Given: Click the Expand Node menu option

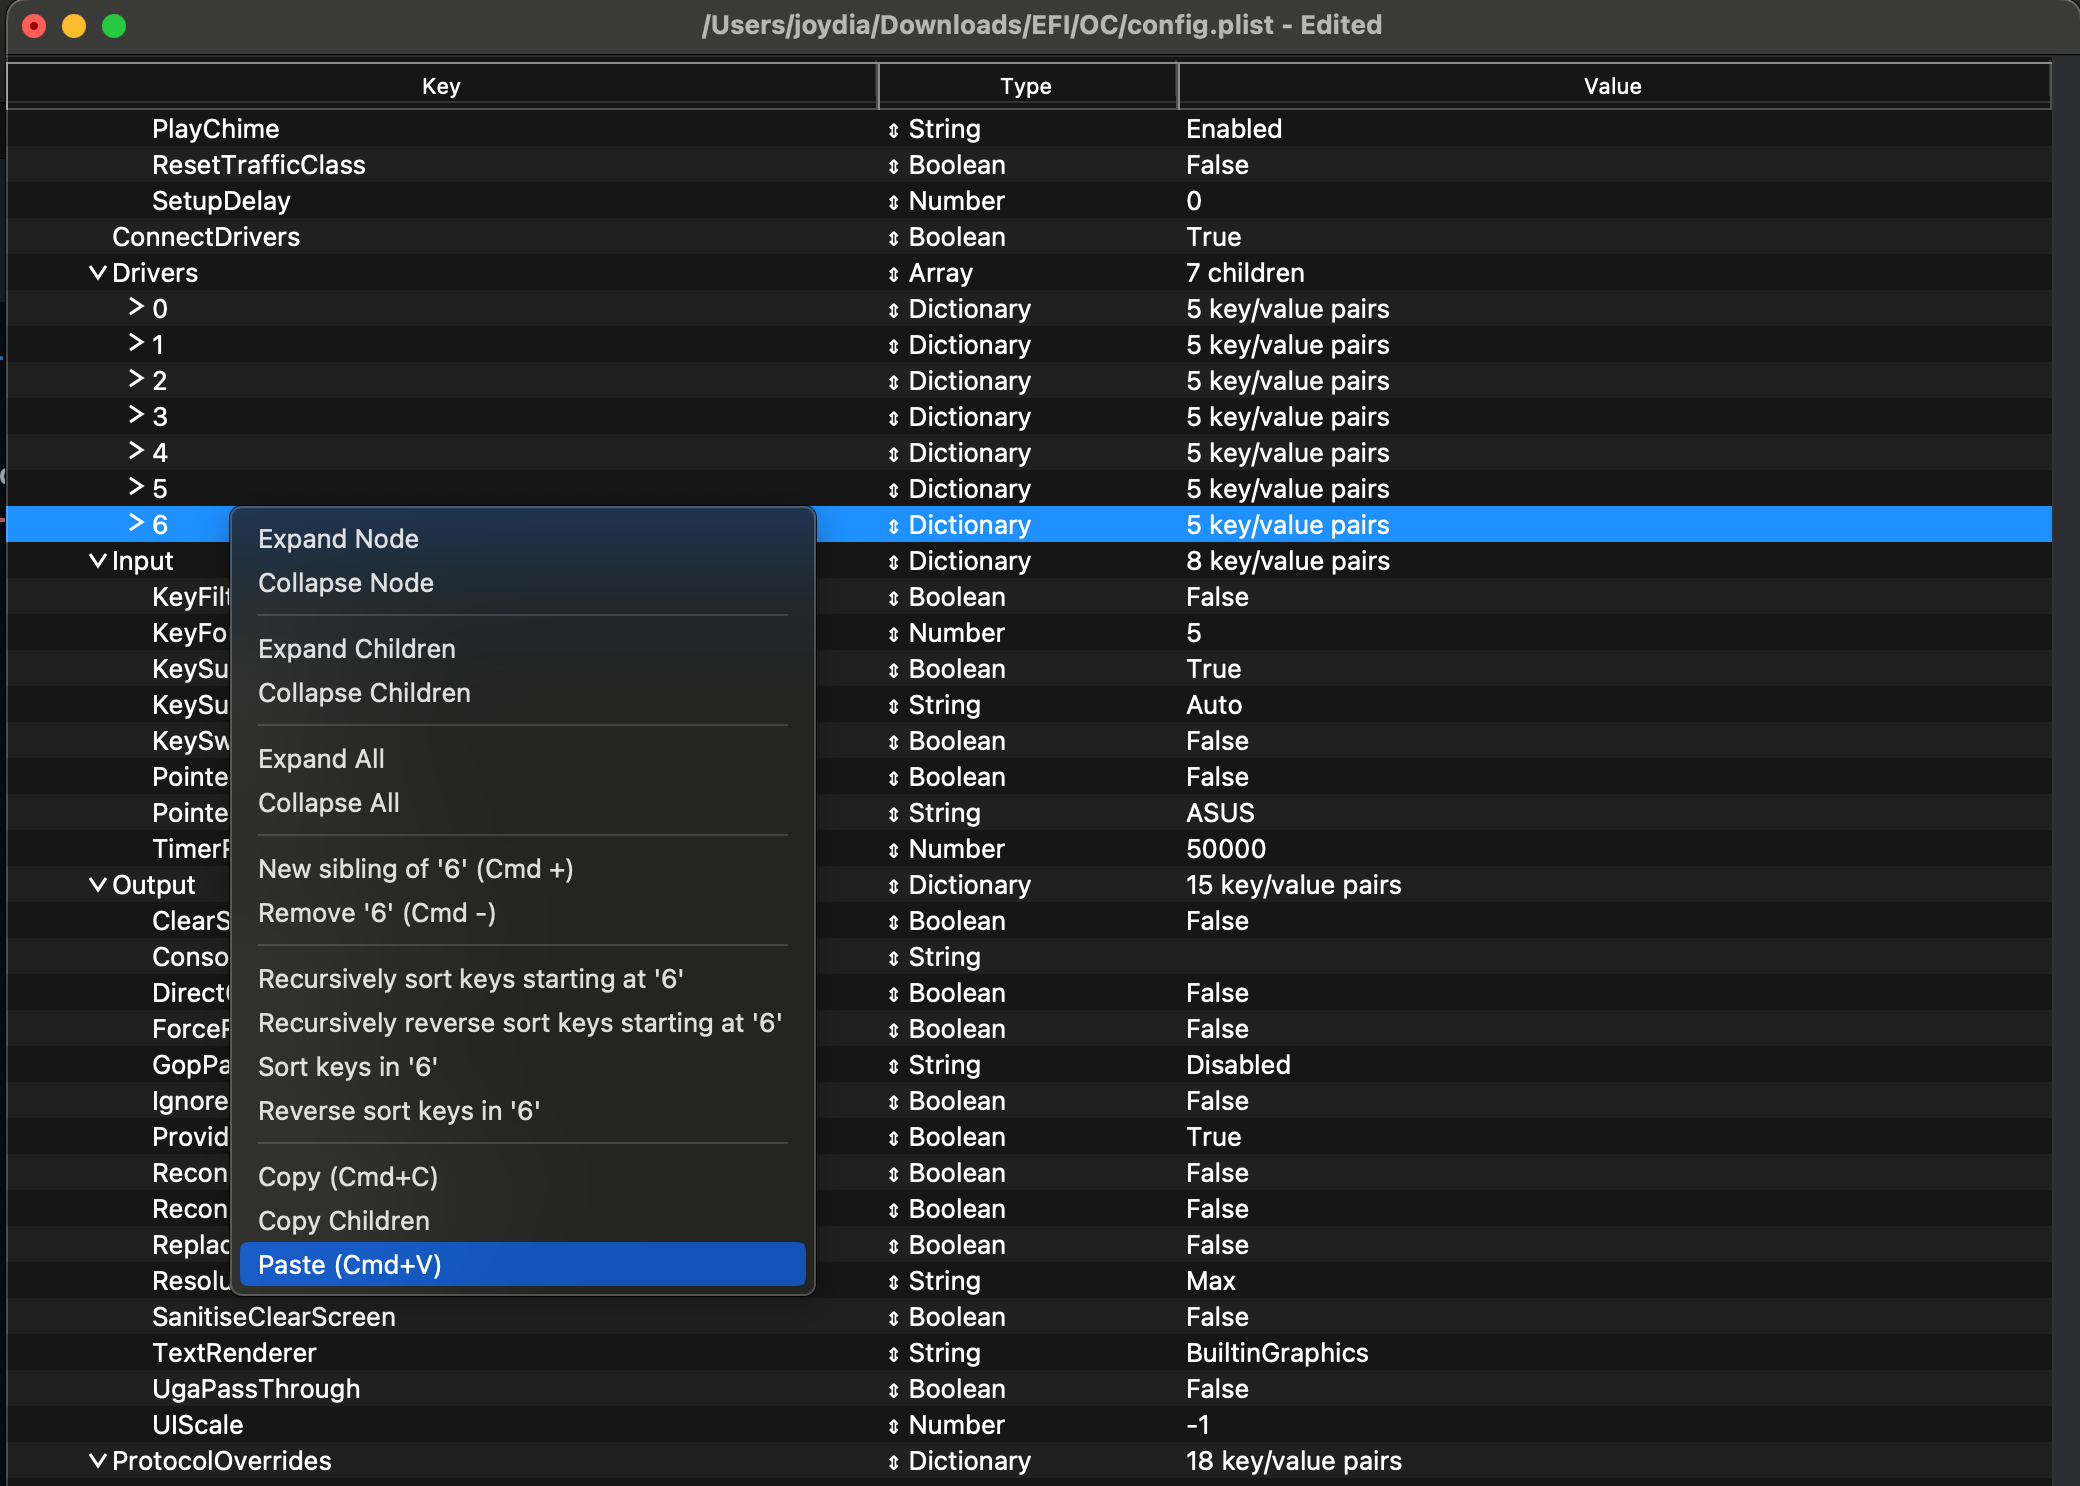Looking at the screenshot, I should click(339, 537).
